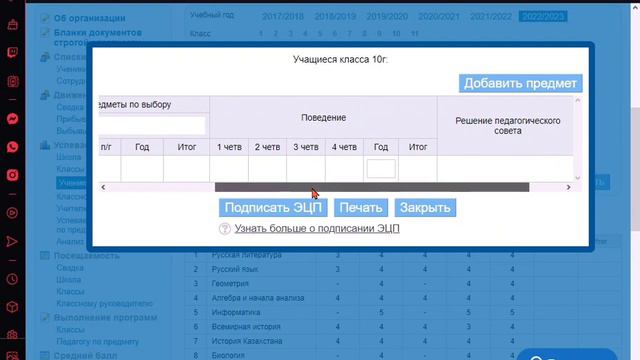Click the Год input box under Поведение
The height and width of the screenshot is (360, 640).
(381, 169)
